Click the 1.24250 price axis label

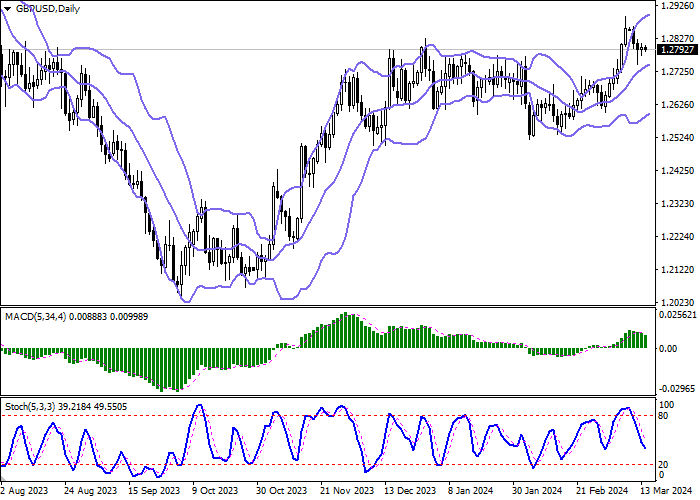[x=677, y=170]
